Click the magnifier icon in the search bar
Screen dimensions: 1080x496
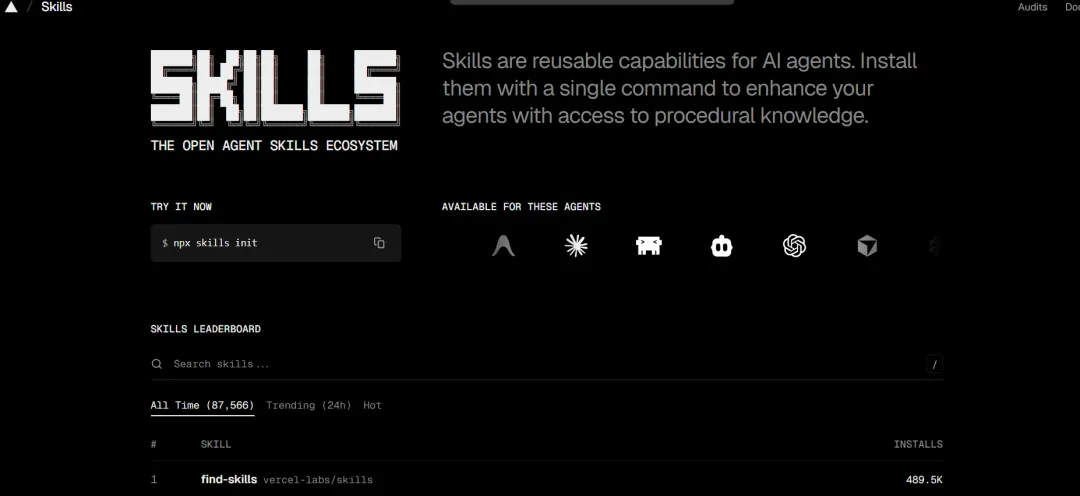157,364
